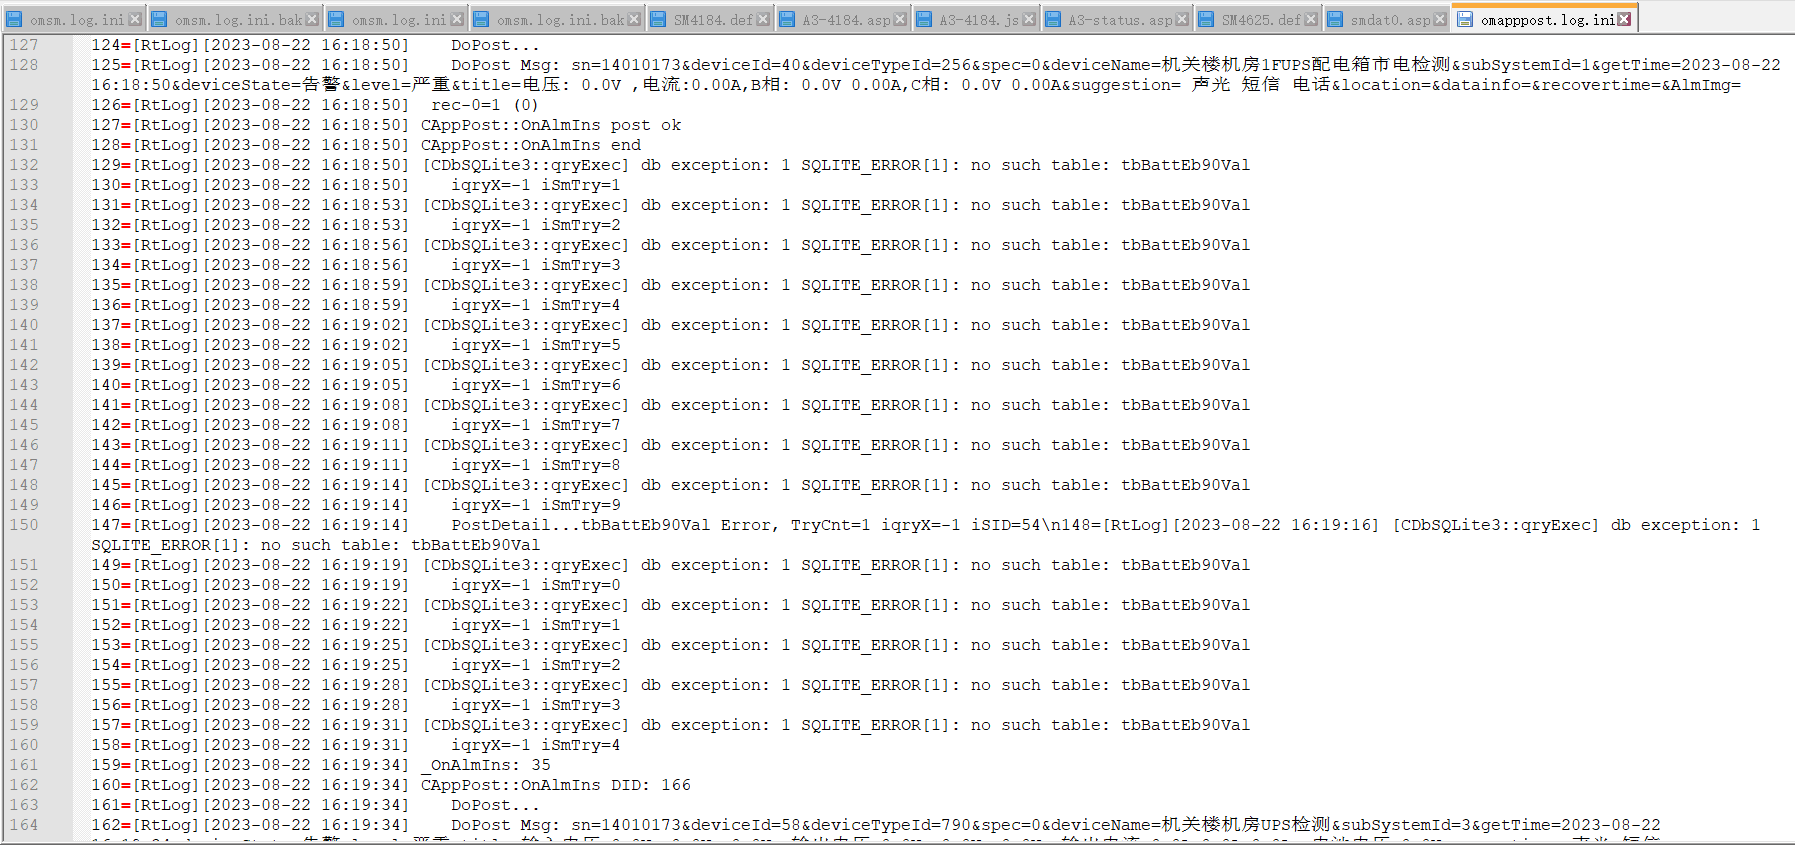Screen dimensions: 1795x845
Task: Click line number 128 in the gutter
Action: click(24, 65)
